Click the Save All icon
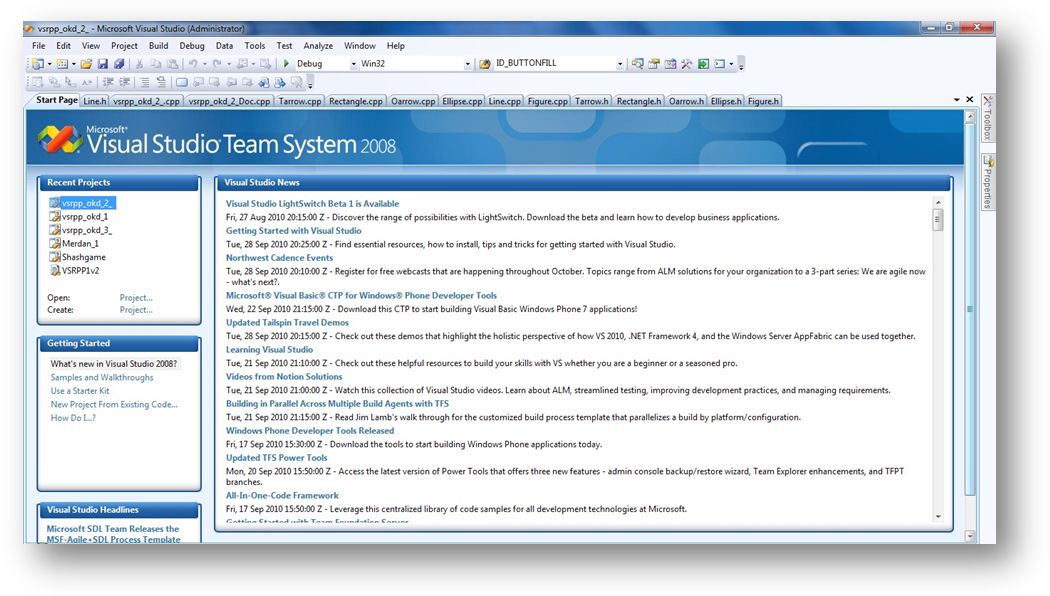Screen dimensions: 1050x596 (x=119, y=64)
